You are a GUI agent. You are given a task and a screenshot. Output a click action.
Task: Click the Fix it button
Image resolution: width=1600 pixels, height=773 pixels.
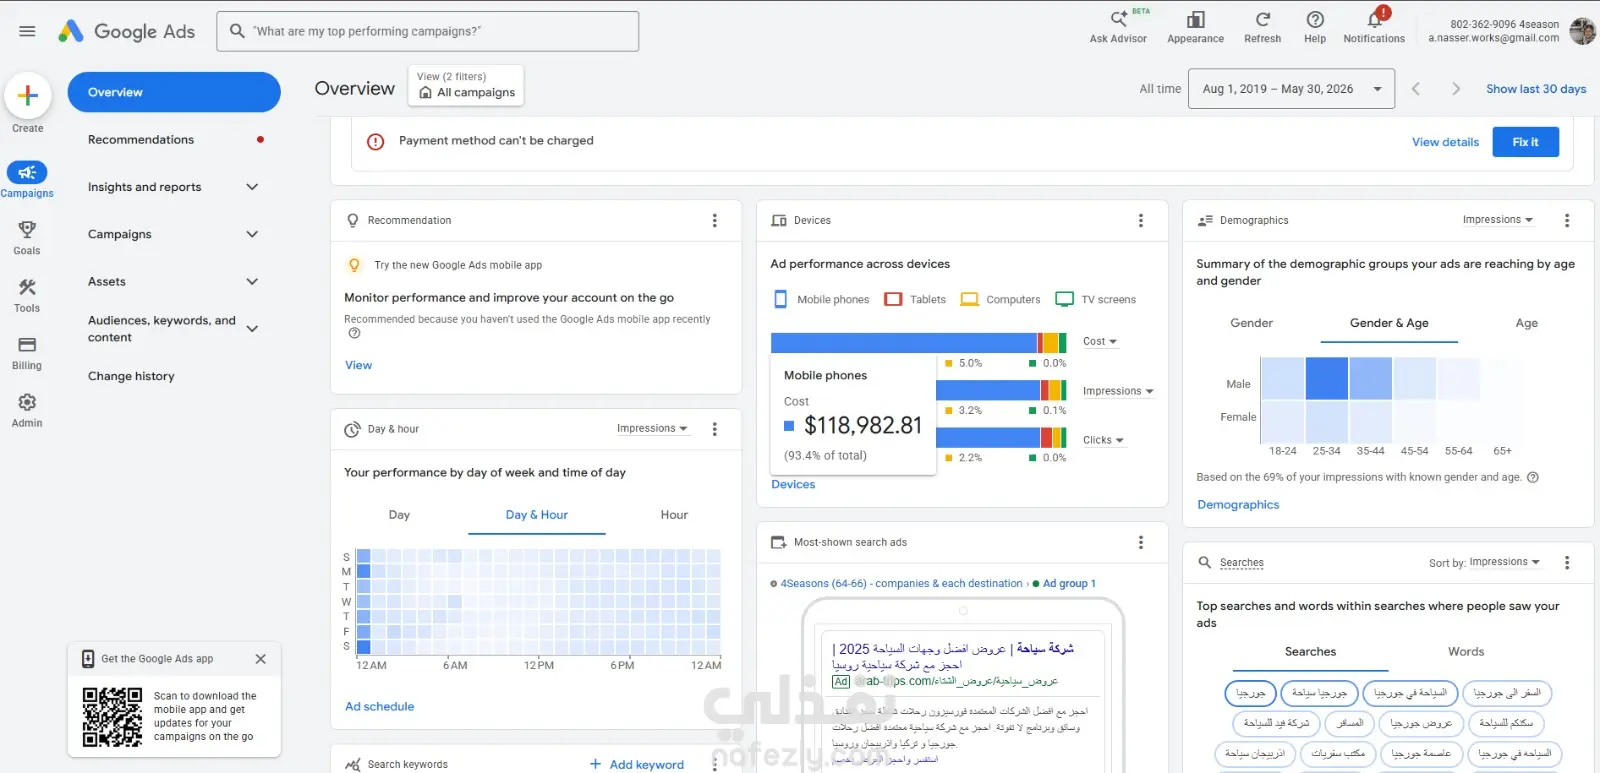1526,142
